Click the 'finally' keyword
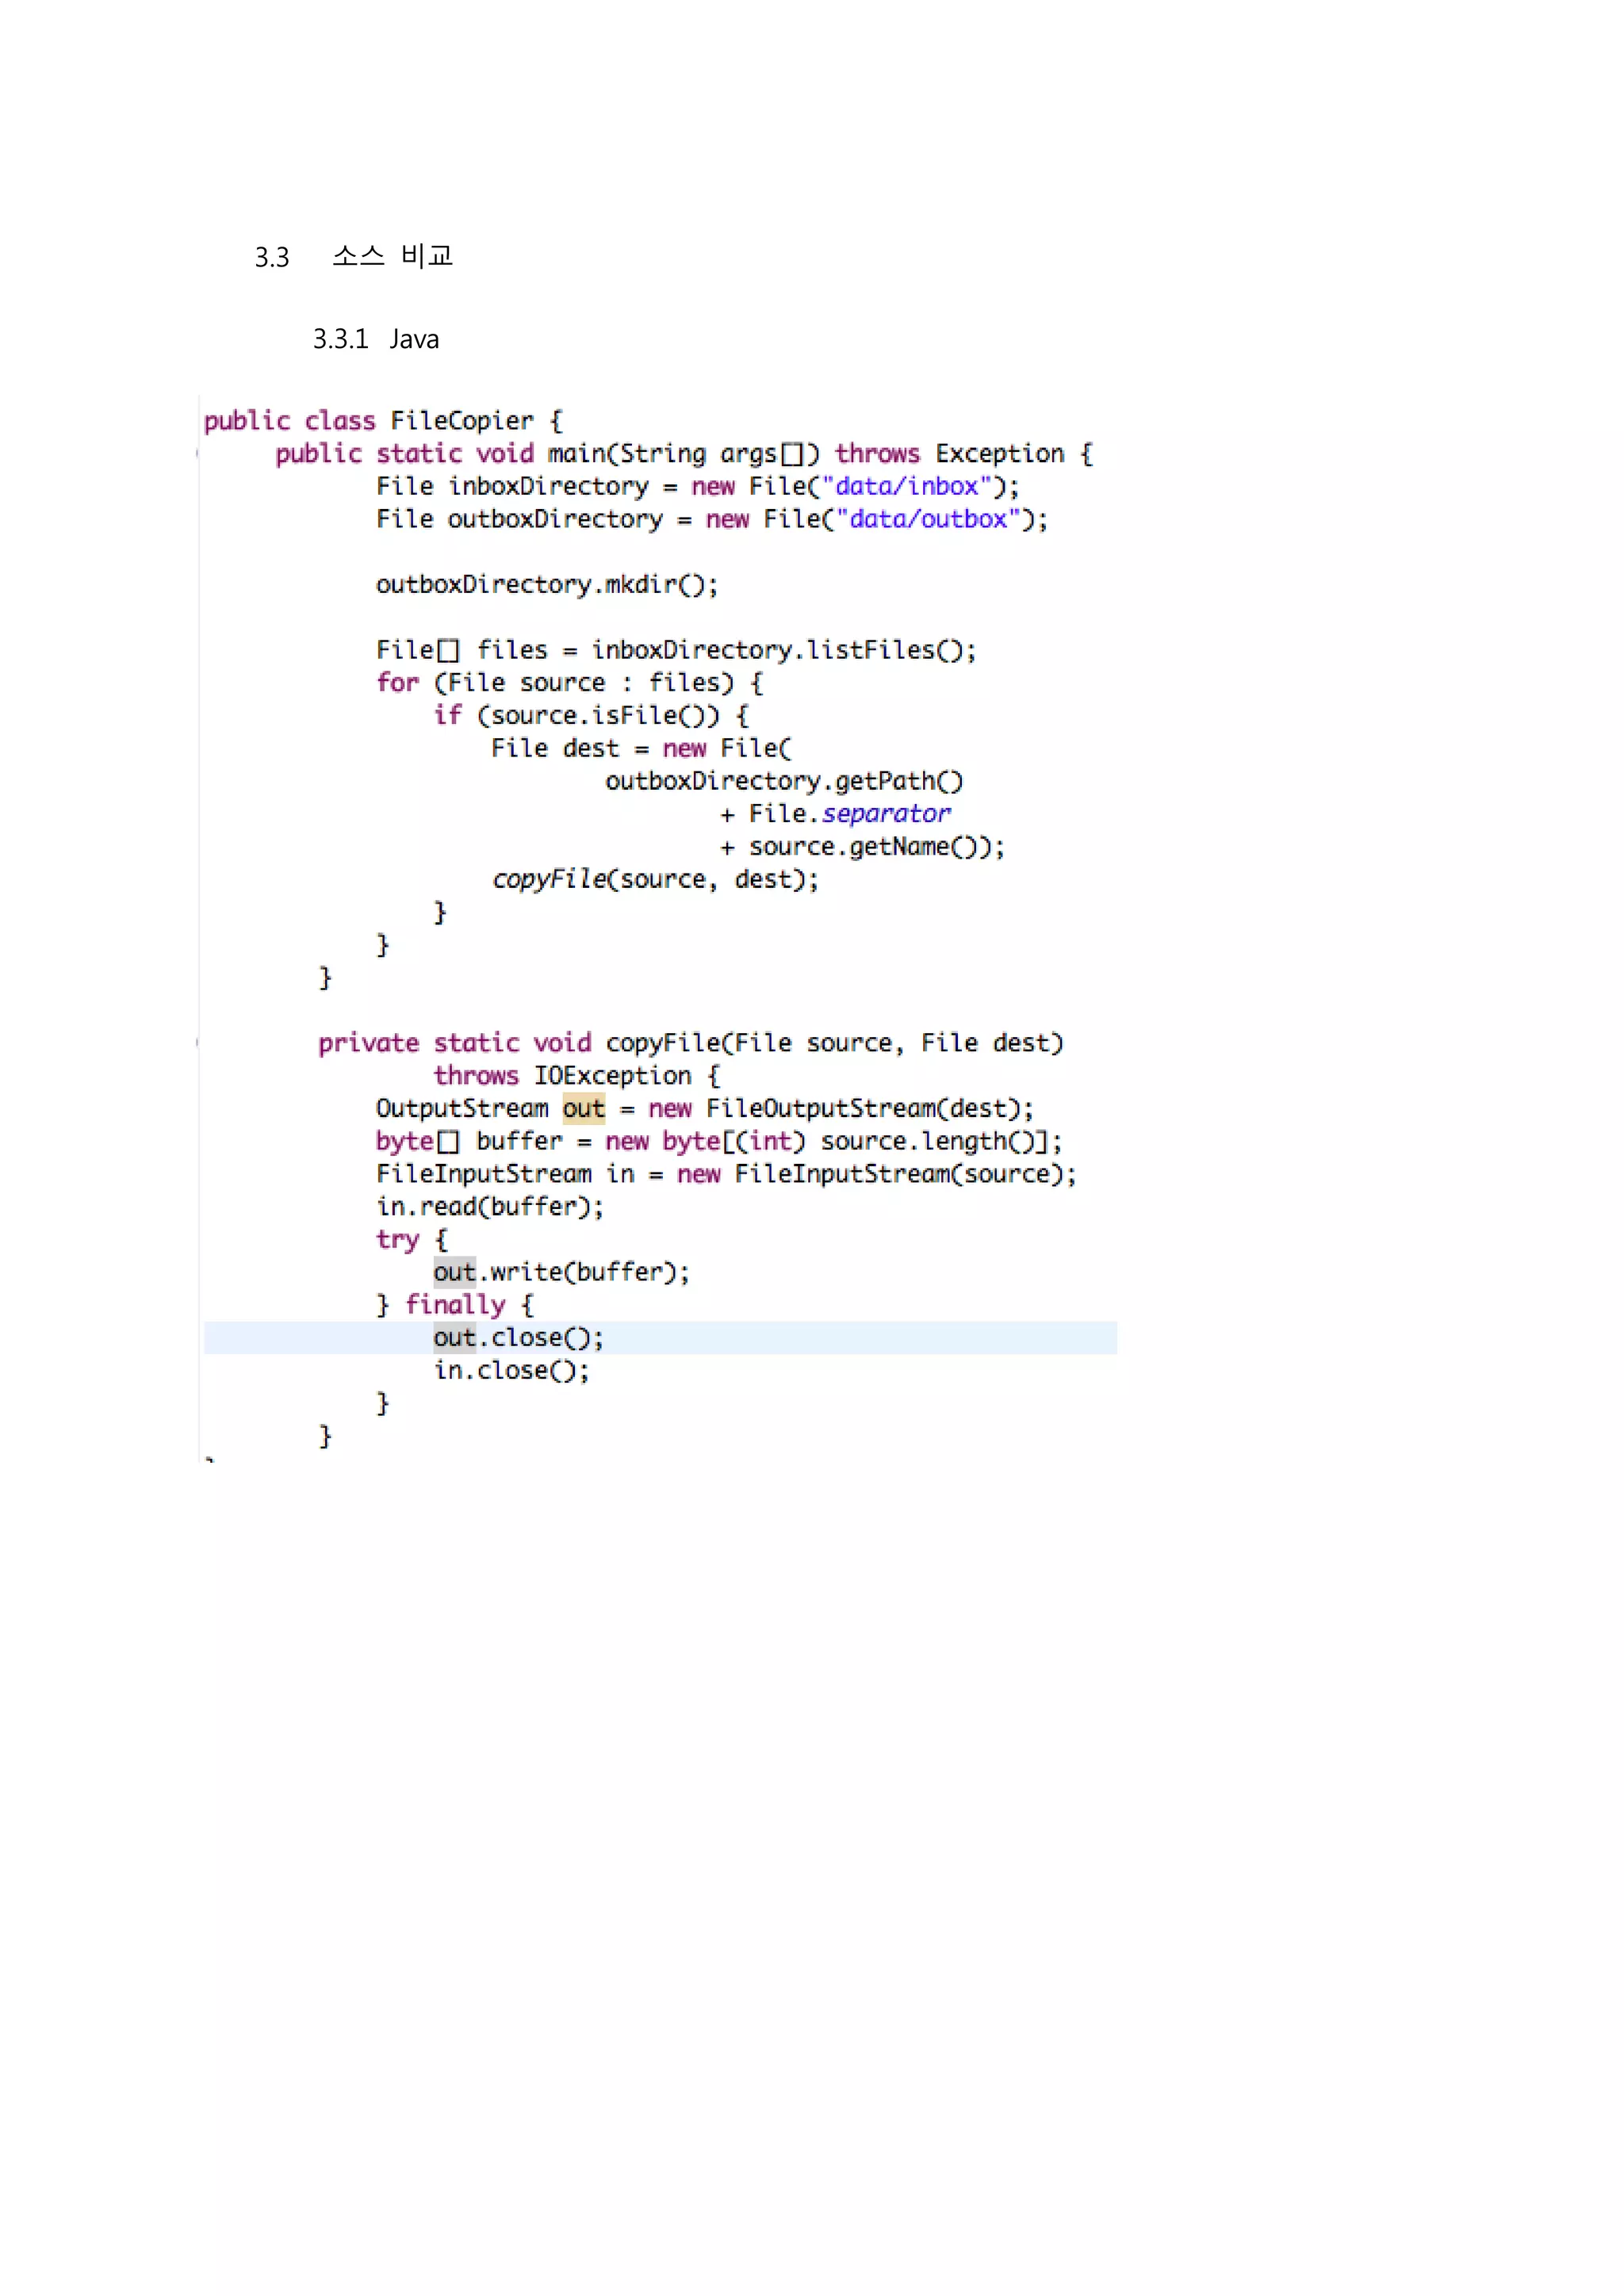Screen dimensions: 1624x2296 tap(455, 1305)
